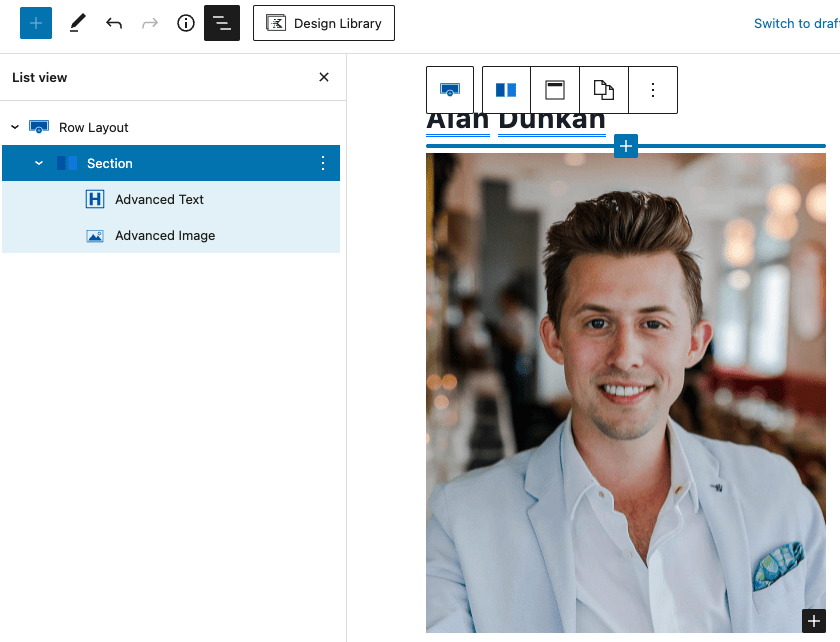Click the blue block inserter plus button
Viewport: 840px width, 642px height.
pos(36,23)
